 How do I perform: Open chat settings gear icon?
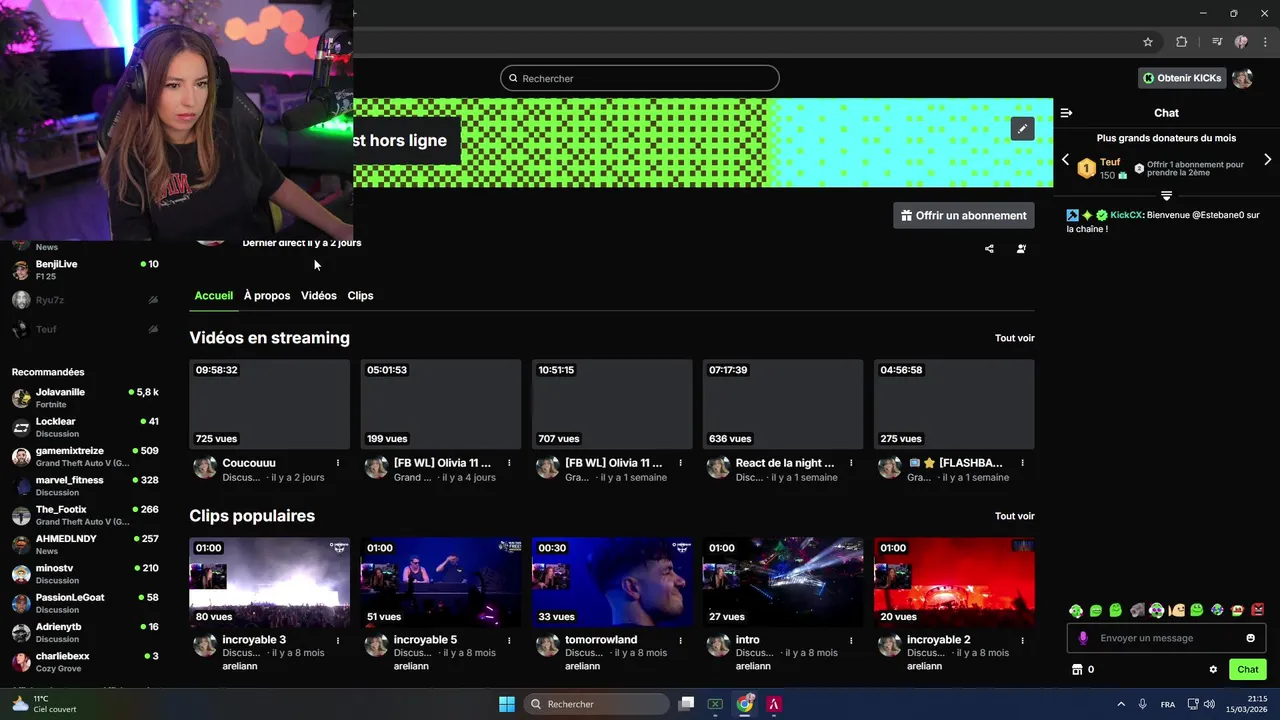click(x=1213, y=670)
